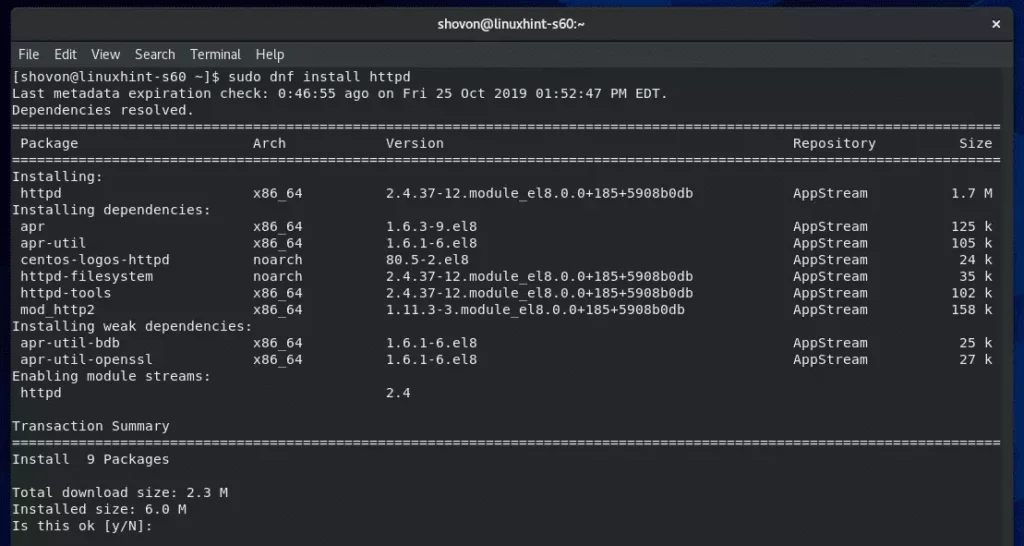The image size is (1024, 546).
Task: Click the 'Transaction Summary' heading text
Action: tap(91, 426)
